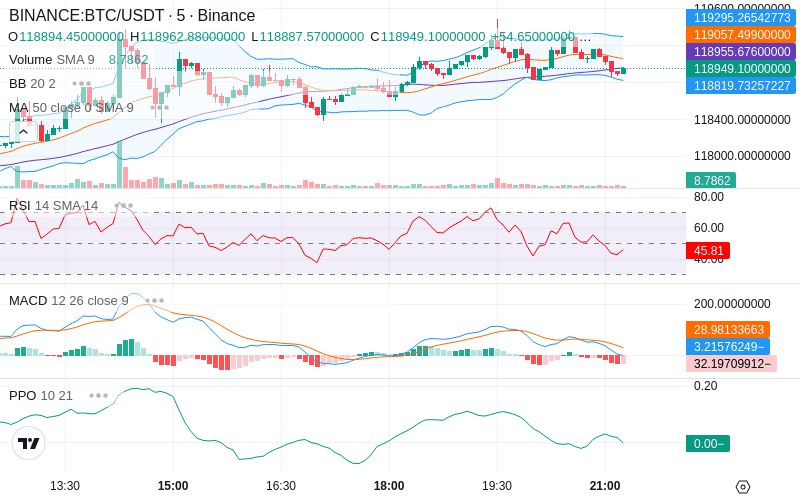Image resolution: width=800 pixels, height=500 pixels.
Task: Click the 118400.00000000 price axis tick
Action: (742, 120)
